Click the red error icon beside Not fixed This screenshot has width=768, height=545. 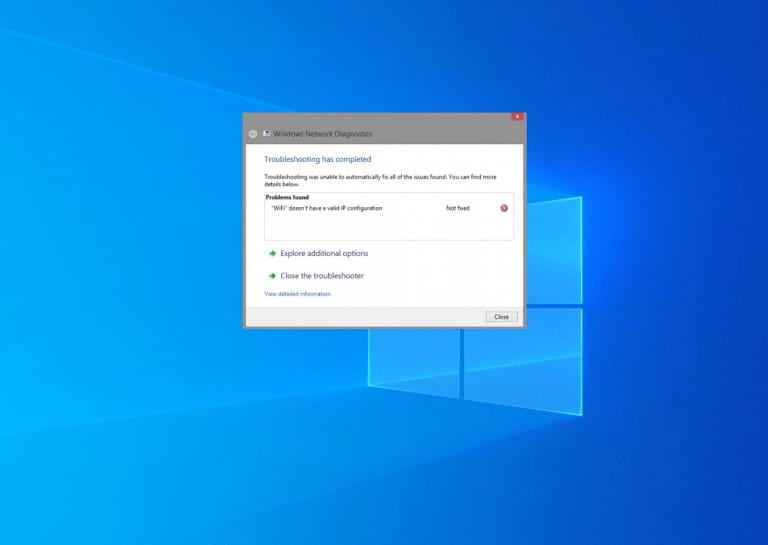[x=504, y=208]
